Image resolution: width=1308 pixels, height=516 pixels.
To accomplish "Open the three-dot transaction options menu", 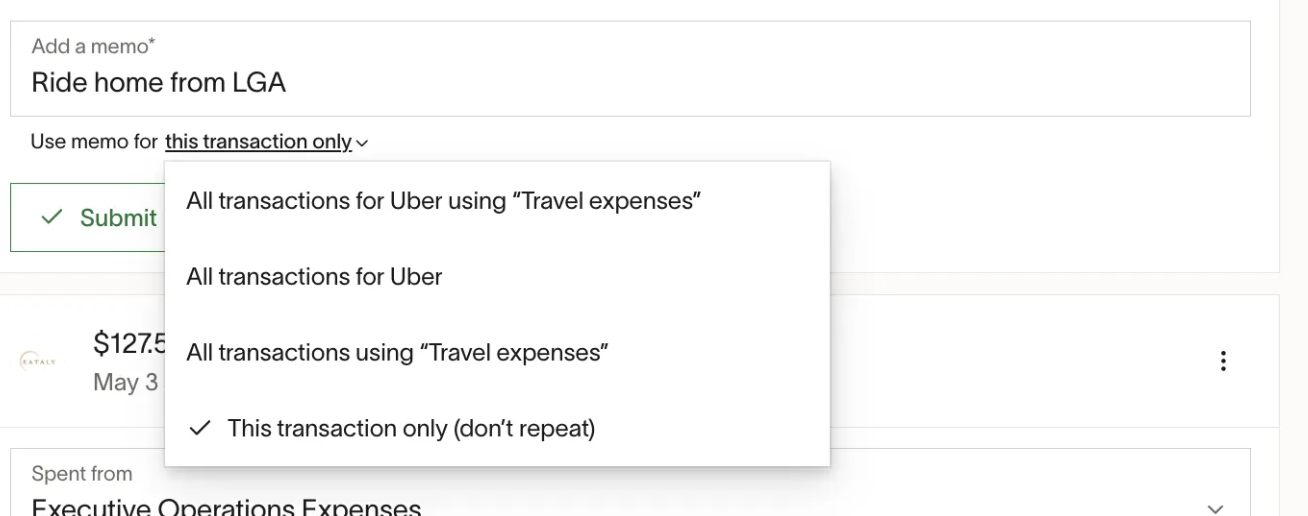I will [x=1223, y=361].
